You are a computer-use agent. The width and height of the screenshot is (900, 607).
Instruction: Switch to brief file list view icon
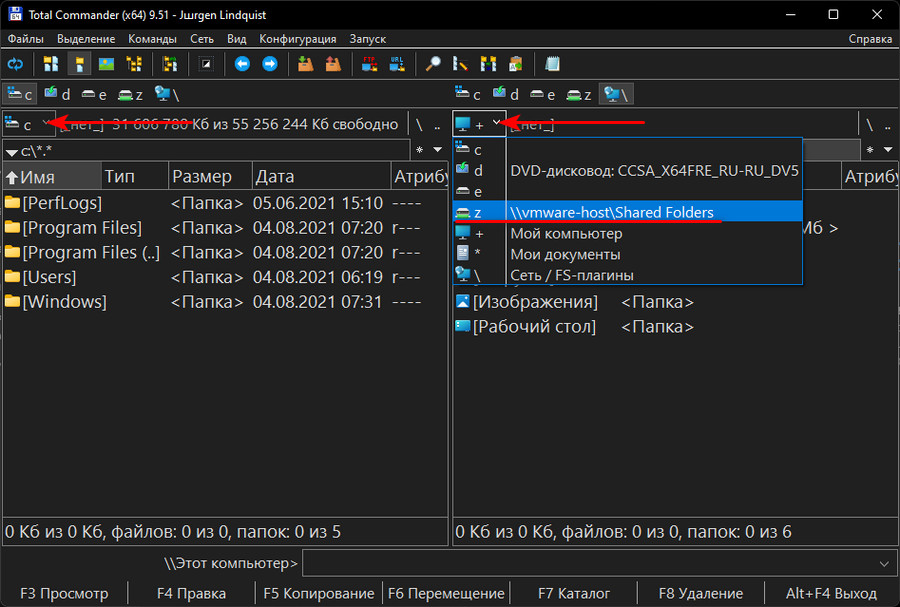(x=51, y=64)
